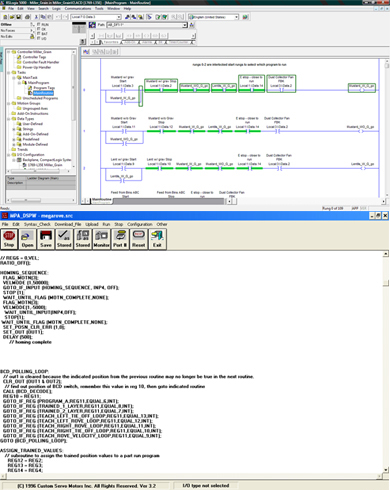Screen dimensions: 390x490
Task: Click the Exit toolbar icon
Action: pyautogui.click(x=157, y=239)
